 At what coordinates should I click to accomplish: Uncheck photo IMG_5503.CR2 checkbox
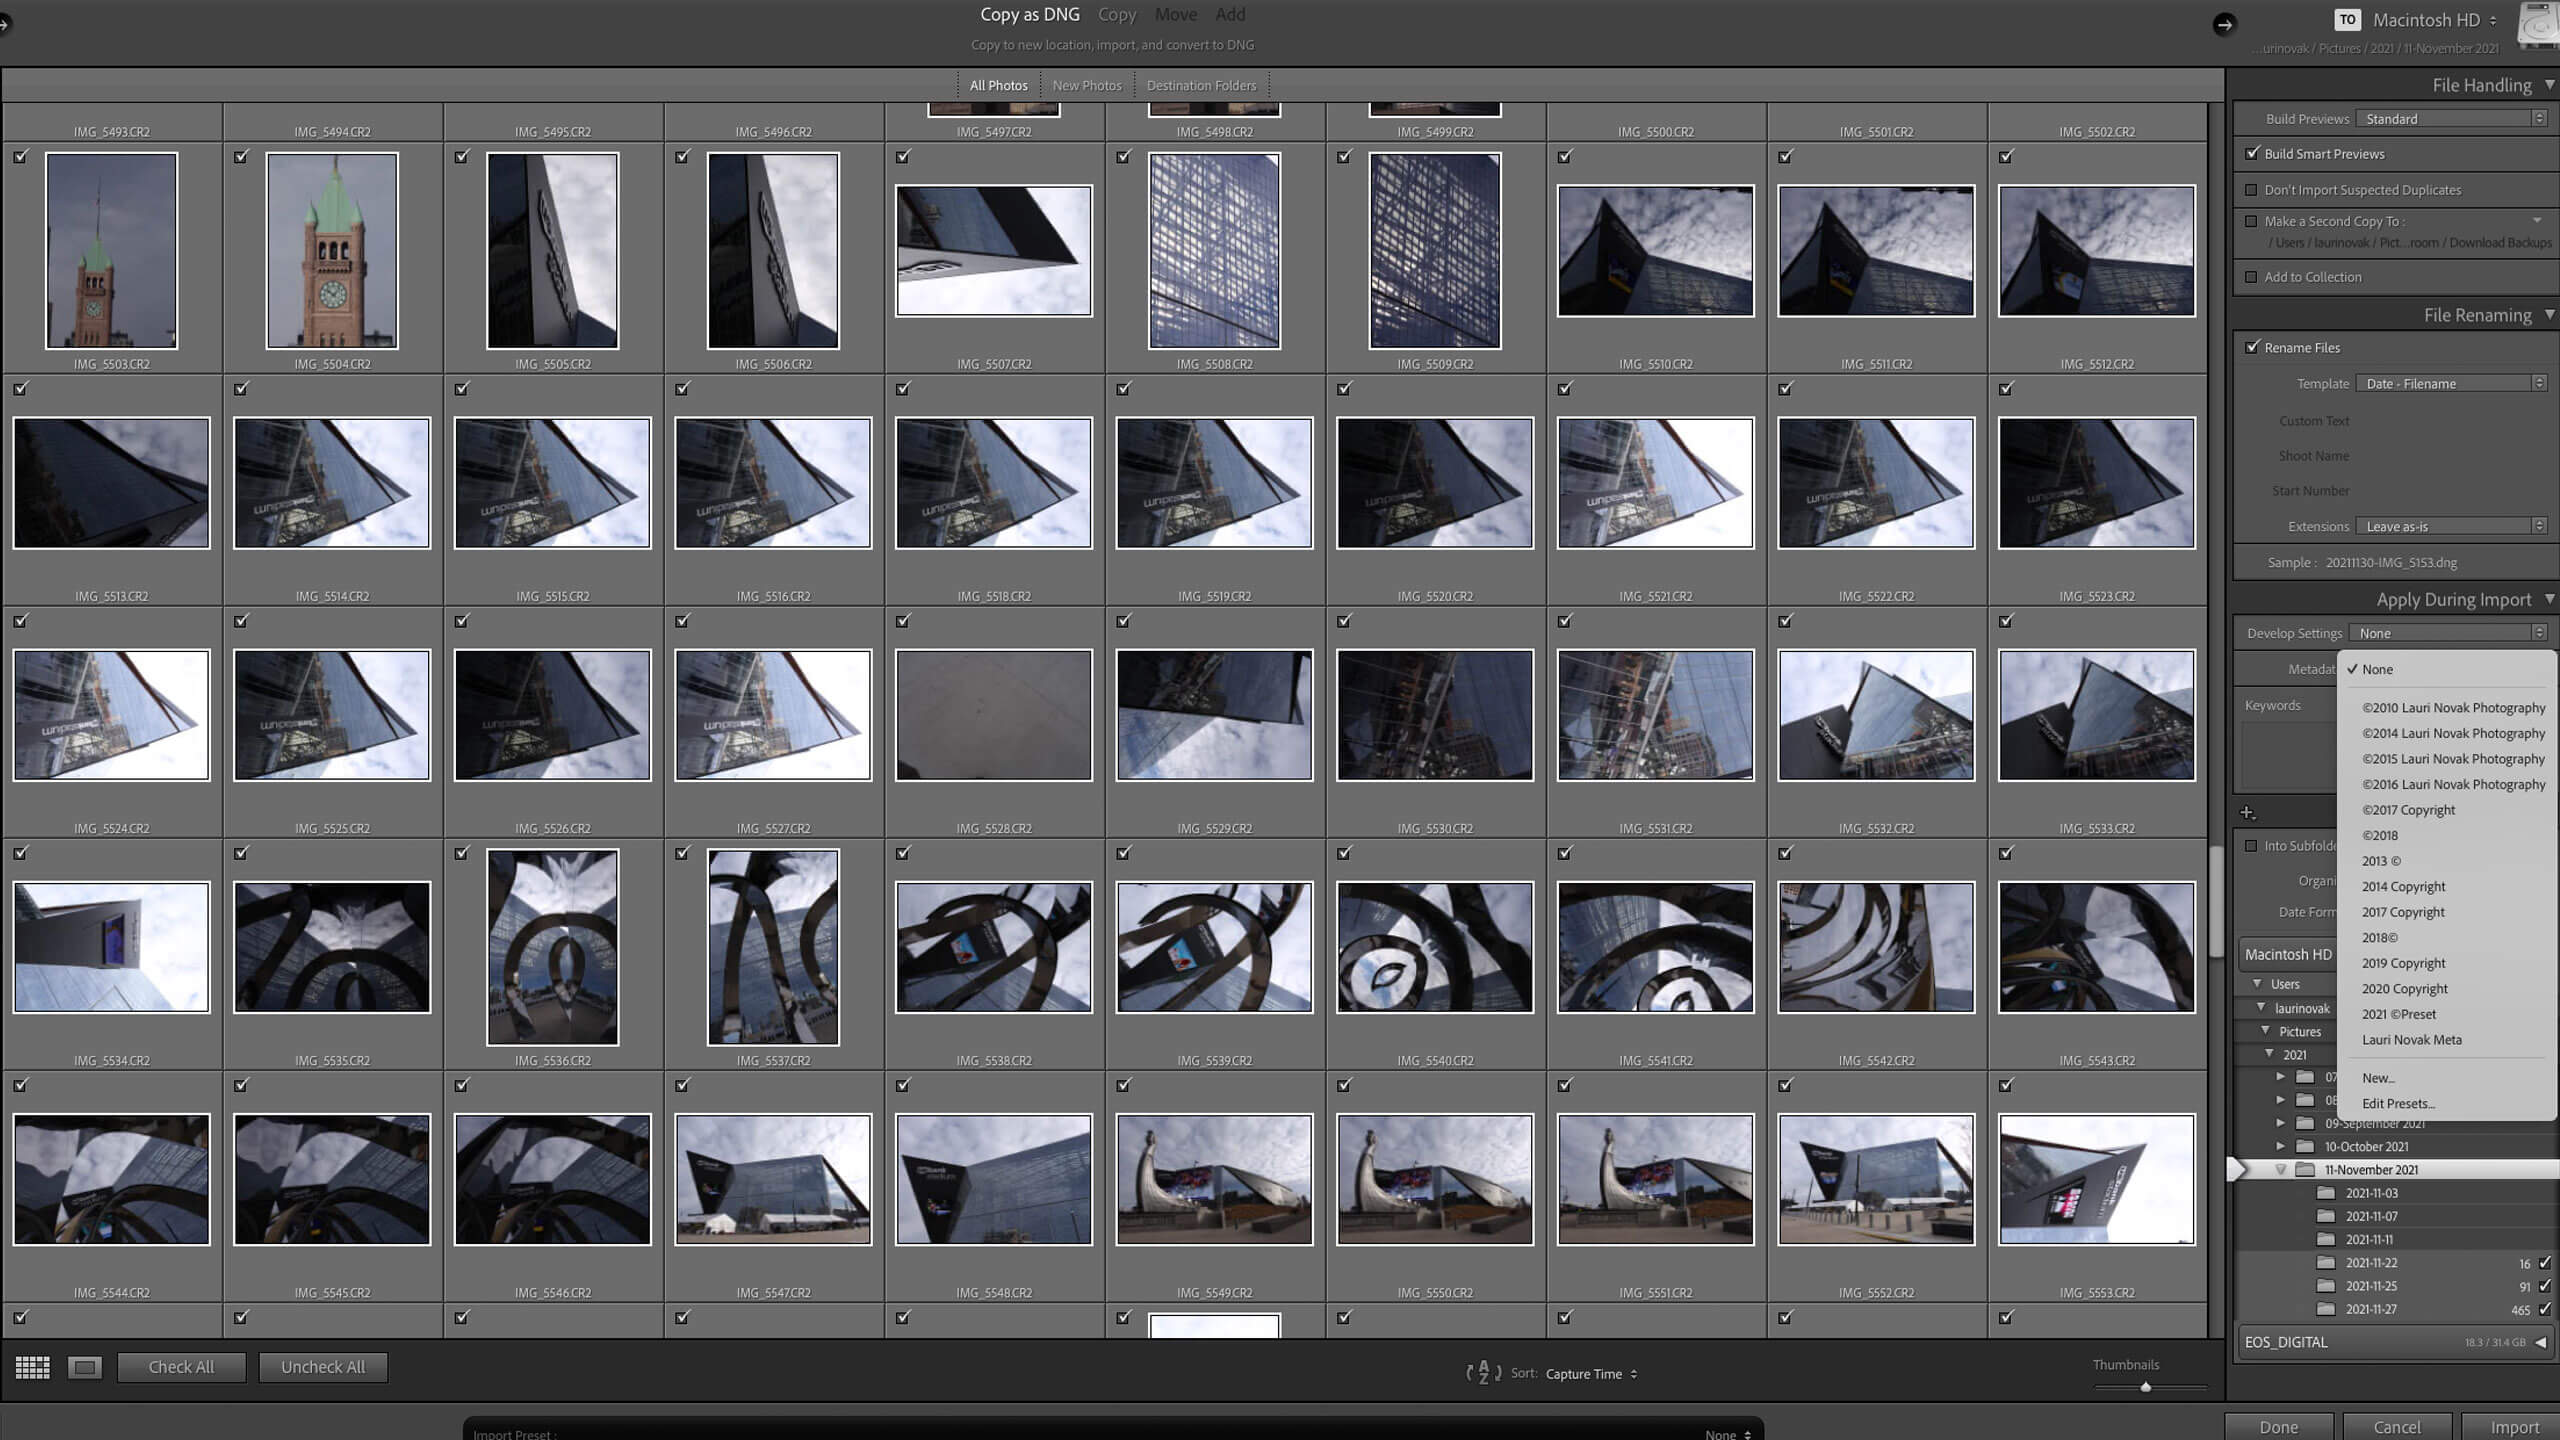click(21, 157)
